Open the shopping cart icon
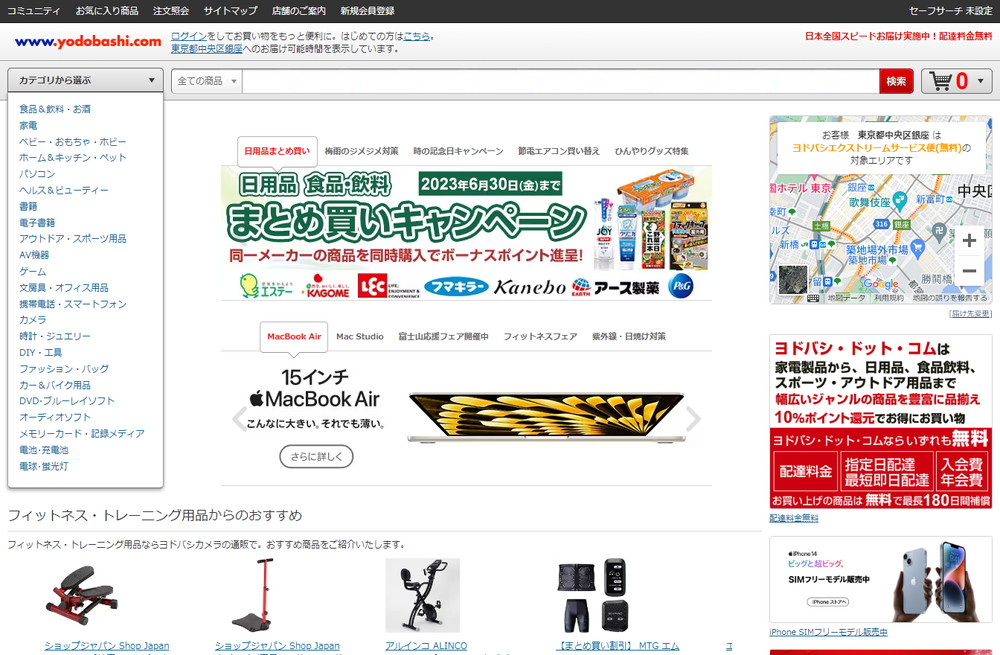 click(x=941, y=81)
